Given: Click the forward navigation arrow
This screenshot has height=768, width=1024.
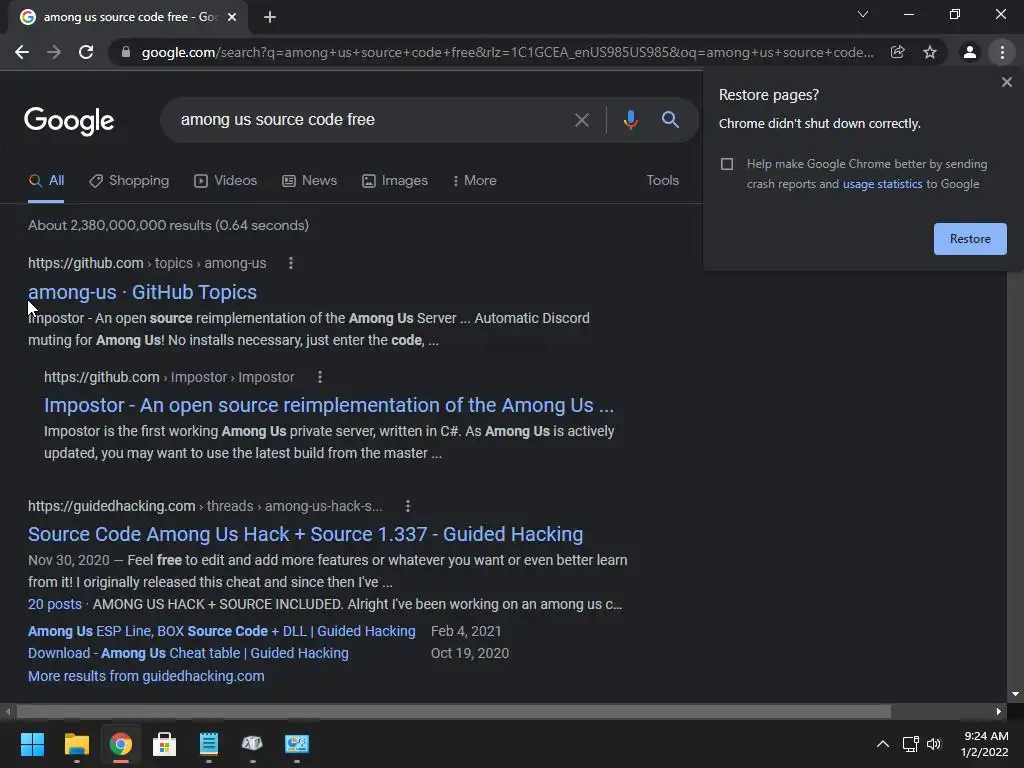Looking at the screenshot, I should tap(54, 52).
